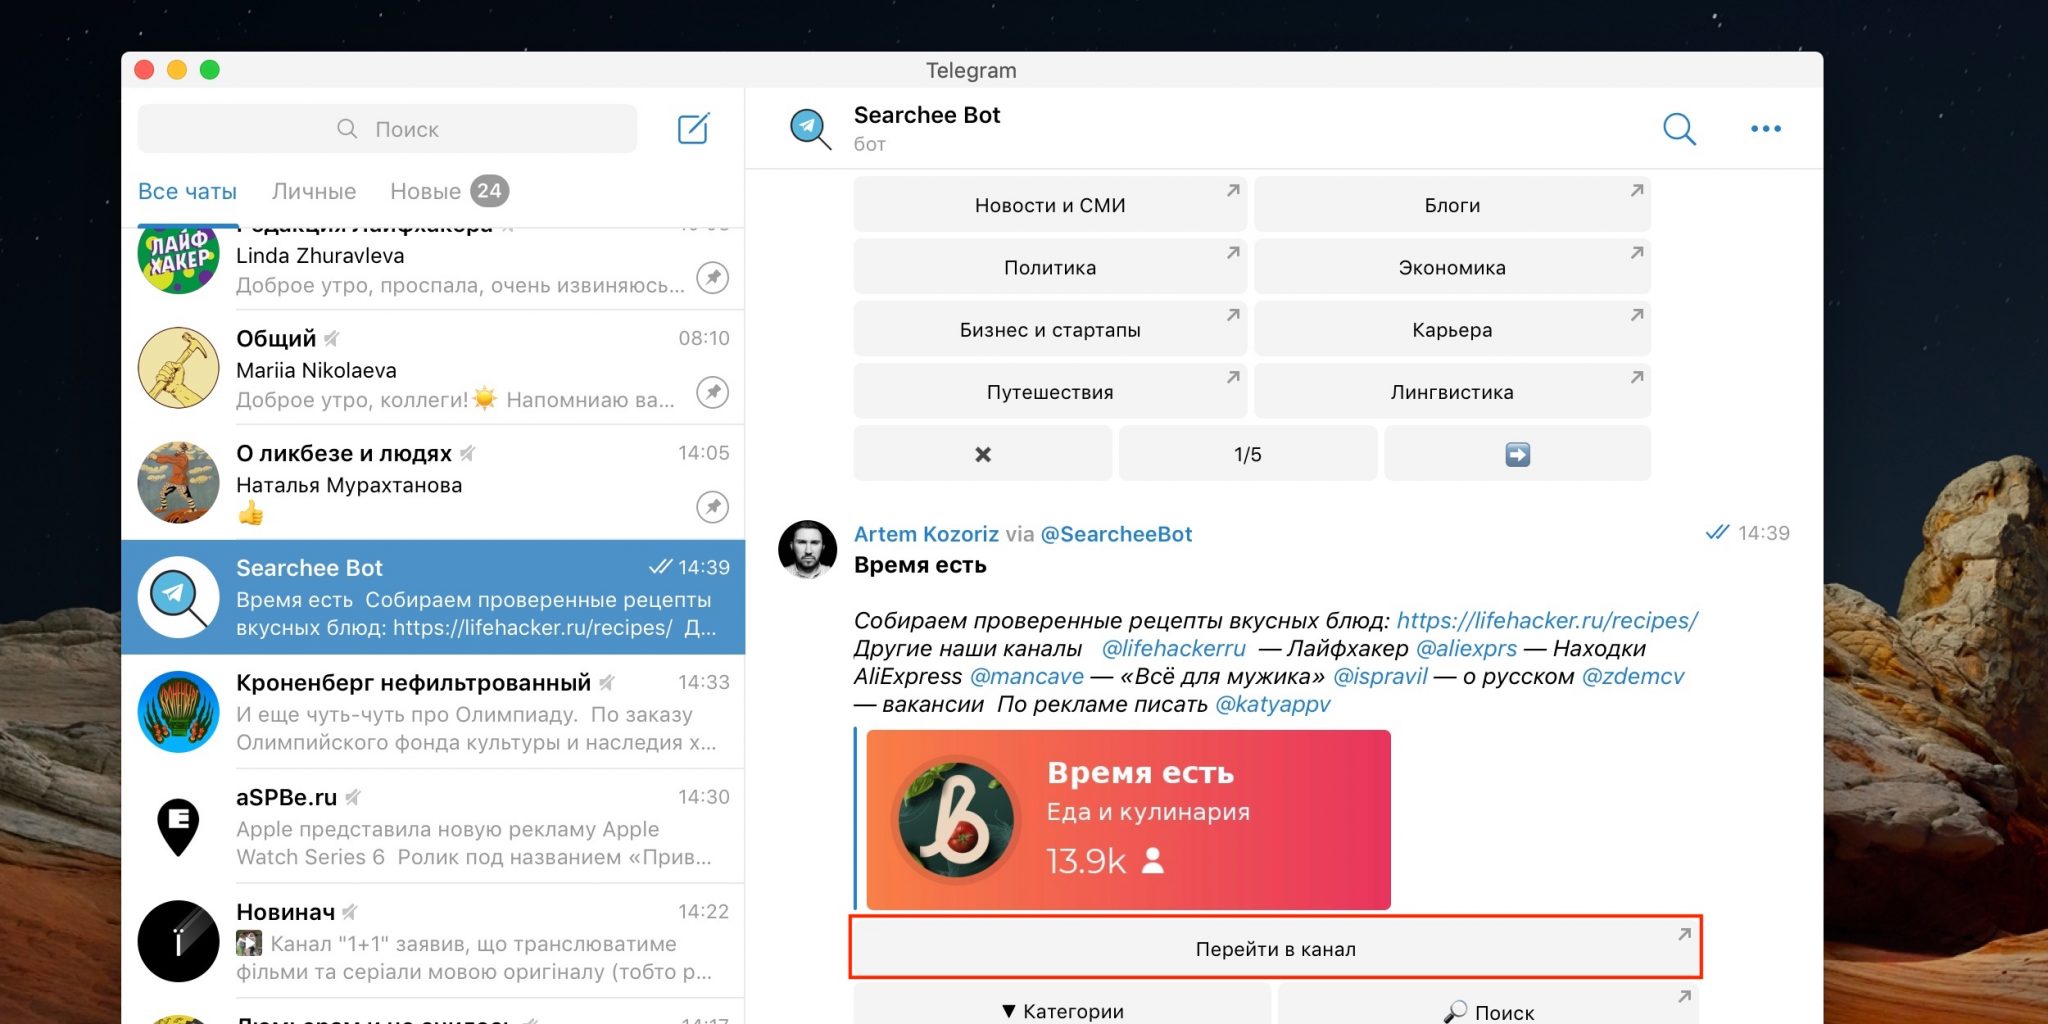The width and height of the screenshot is (2048, 1024).
Task: Open the @mancave channel link
Action: tap(1027, 676)
